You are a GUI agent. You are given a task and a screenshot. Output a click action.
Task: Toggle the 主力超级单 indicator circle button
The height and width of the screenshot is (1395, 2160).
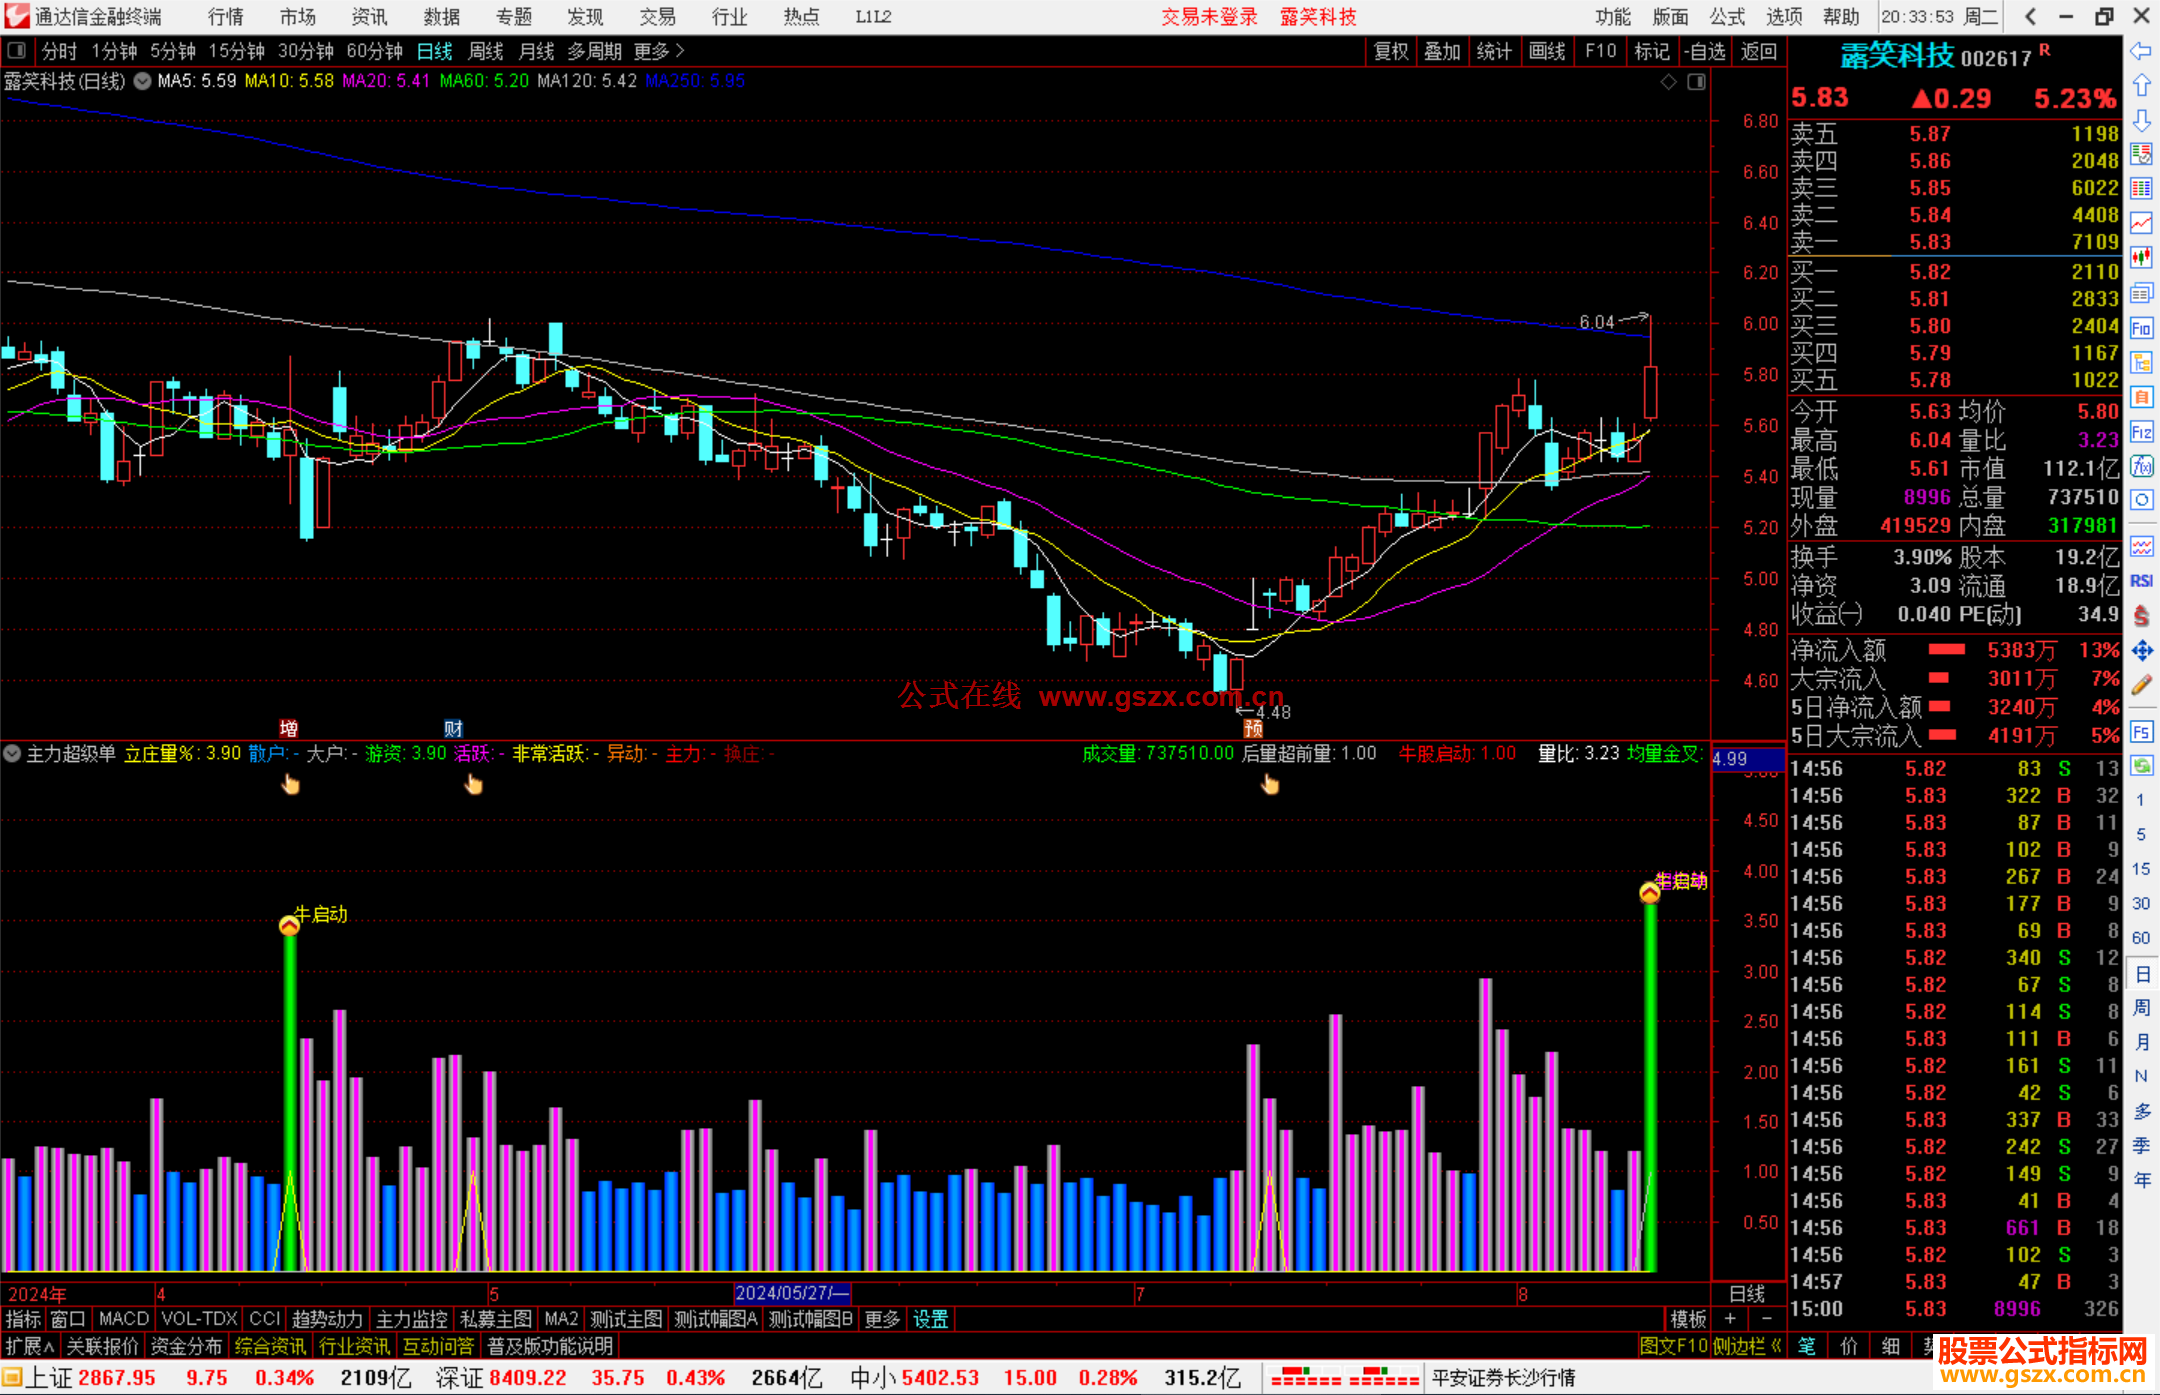[12, 753]
